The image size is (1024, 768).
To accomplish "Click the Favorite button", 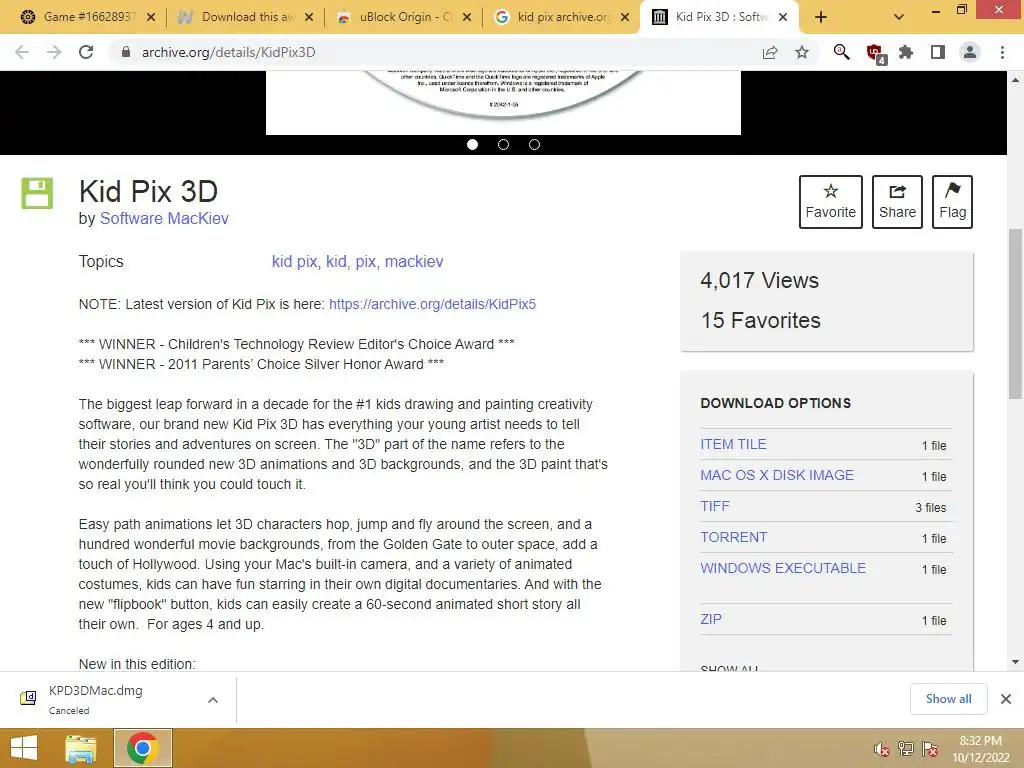I will [x=831, y=202].
